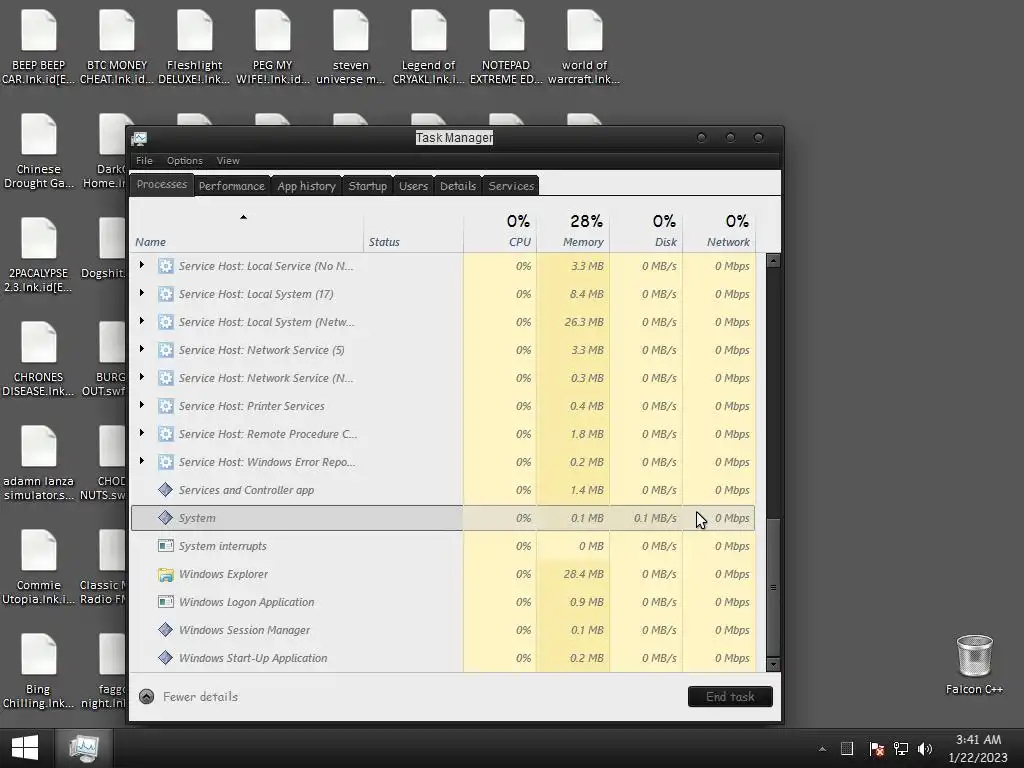The height and width of the screenshot is (768, 1024).
Task: Open the Options menu
Action: pos(185,161)
